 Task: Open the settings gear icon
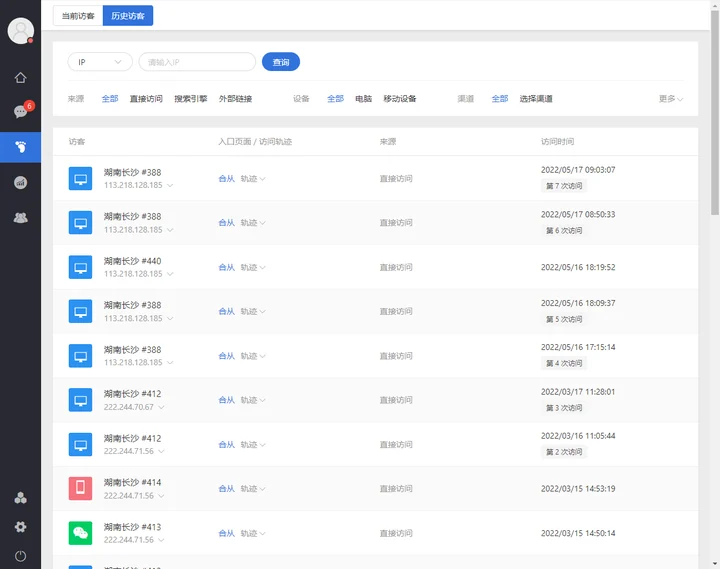click(20, 527)
